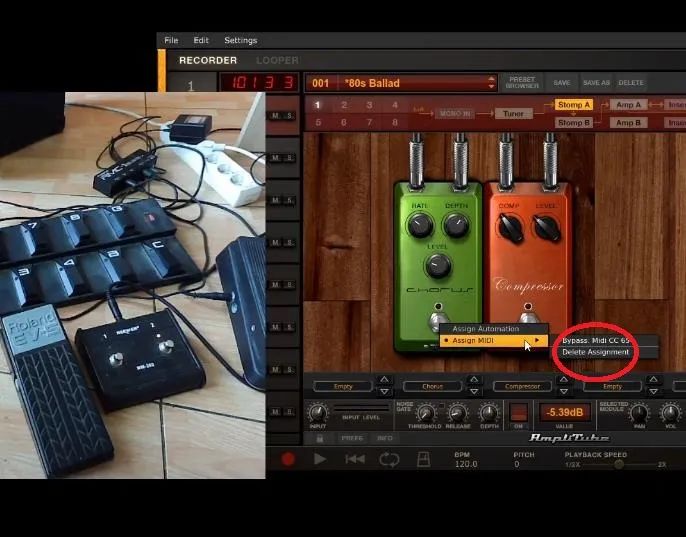Image resolution: width=686 pixels, height=537 pixels.
Task: Click the noise gate DEPTH knob
Action: [489, 413]
